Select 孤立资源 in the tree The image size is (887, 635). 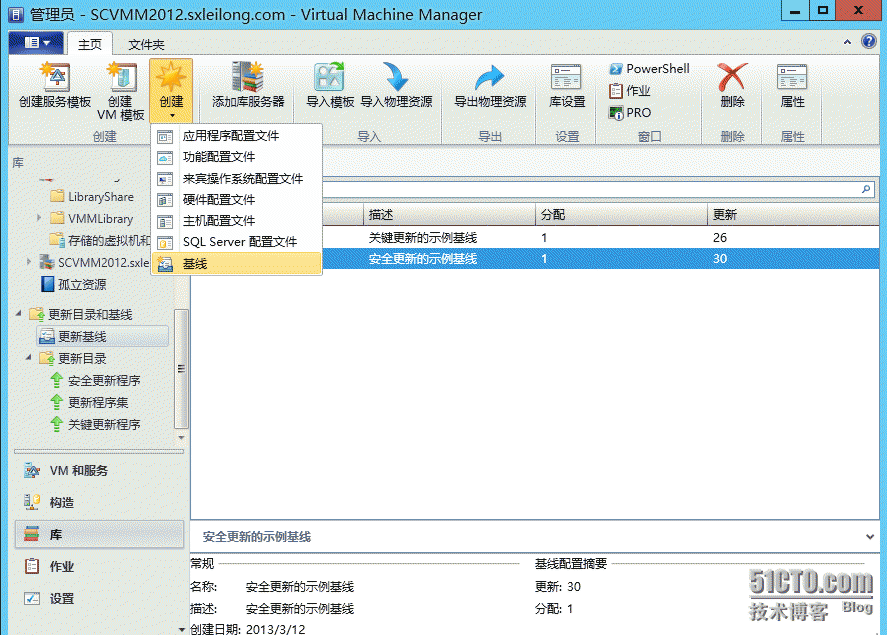coord(73,284)
